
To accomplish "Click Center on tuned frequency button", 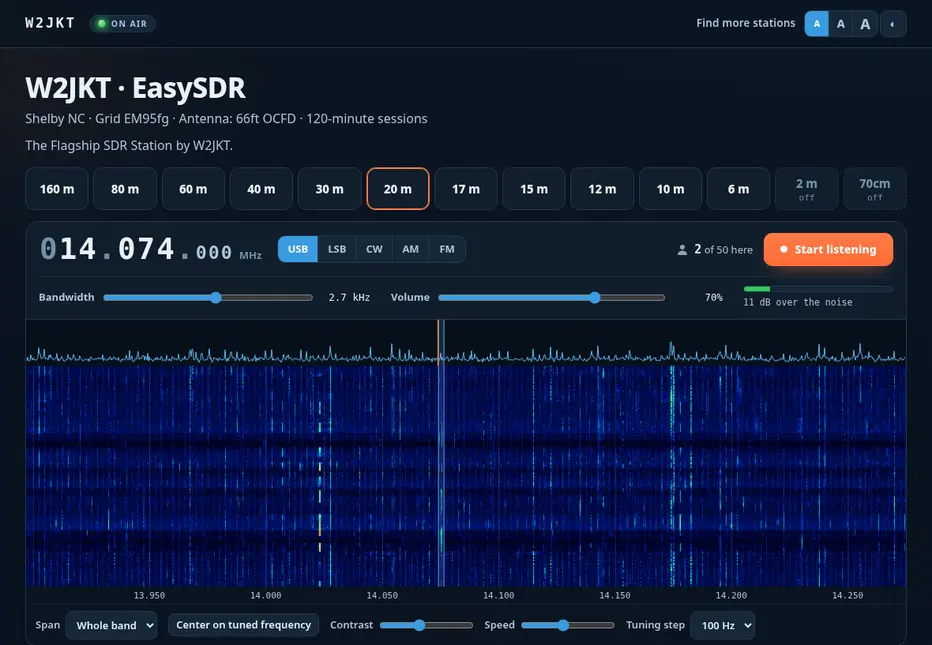I will coord(244,625).
